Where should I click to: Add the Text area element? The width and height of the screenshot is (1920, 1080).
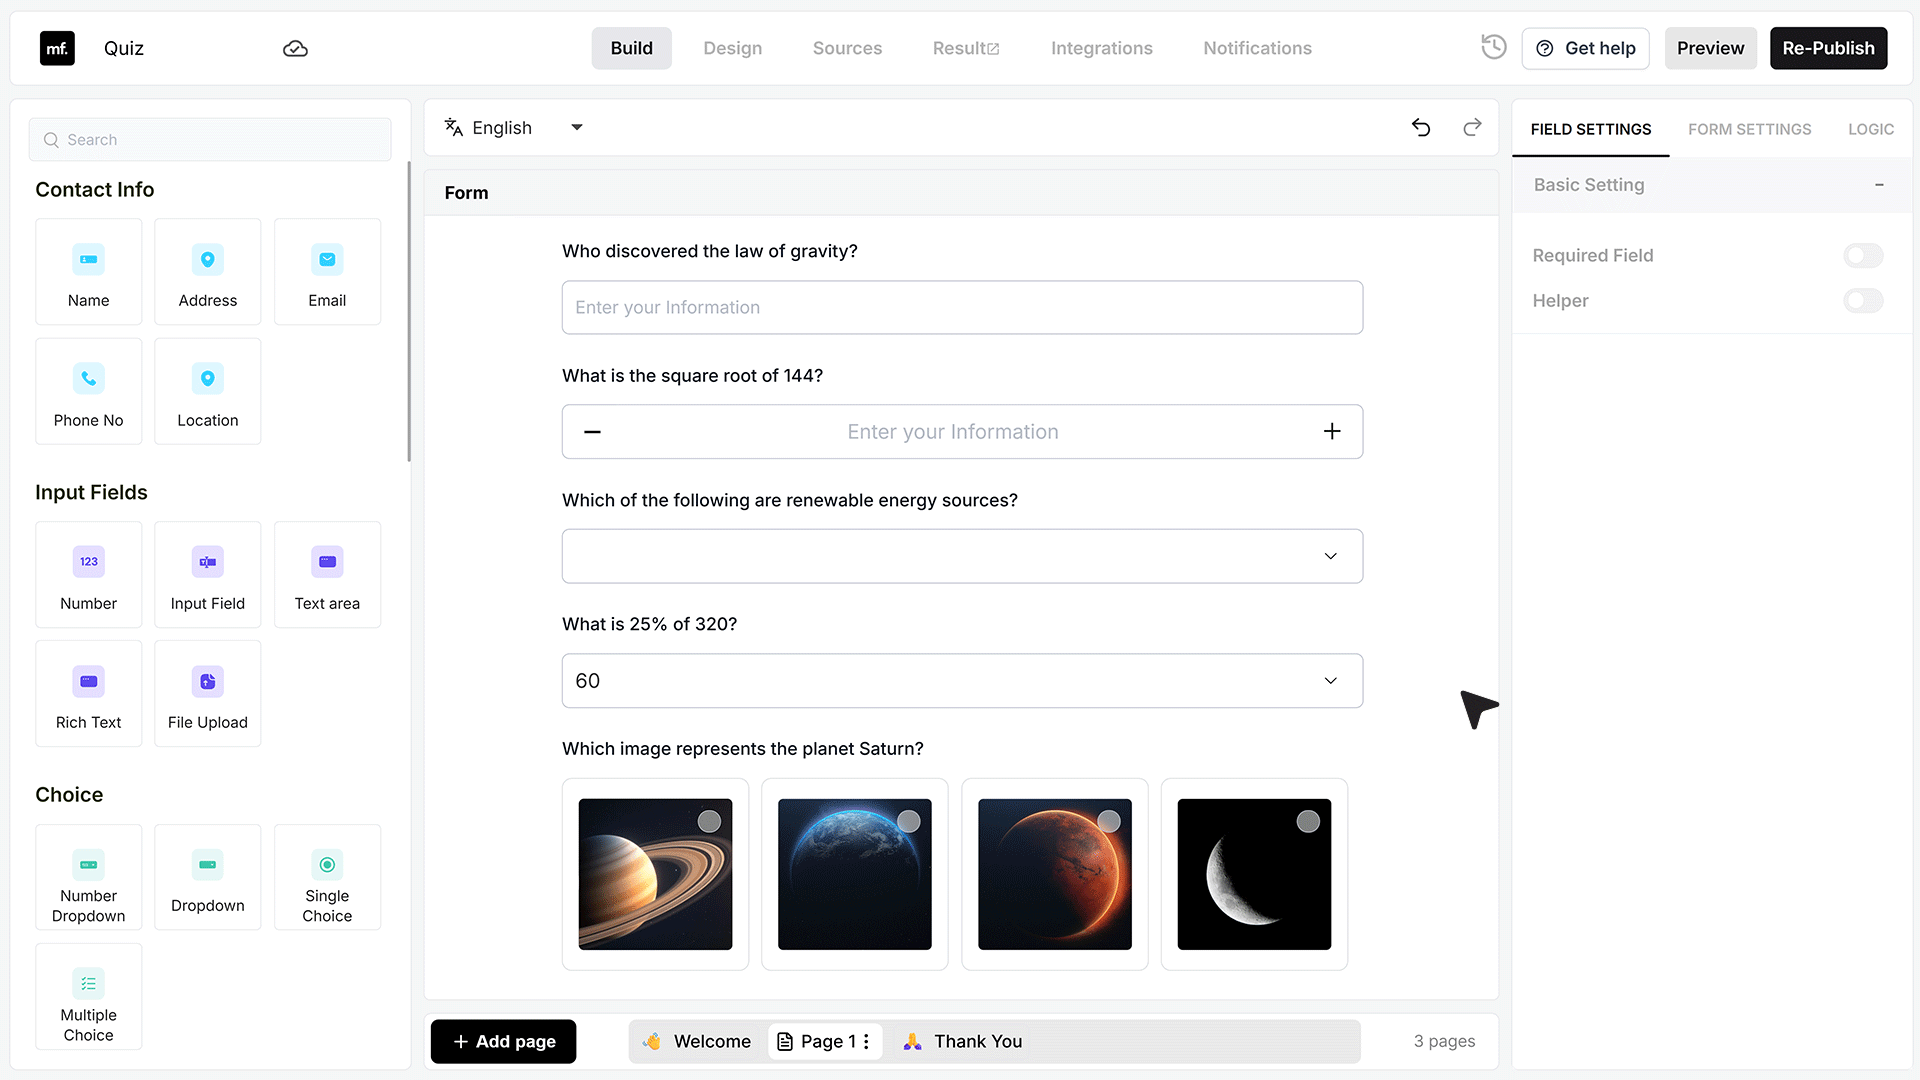[x=327, y=575]
